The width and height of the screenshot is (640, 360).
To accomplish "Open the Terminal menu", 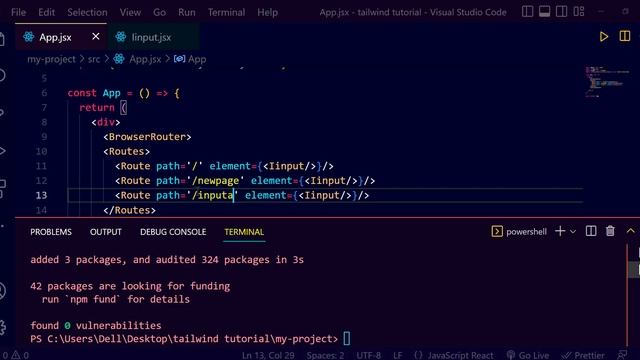I will (x=227, y=12).
